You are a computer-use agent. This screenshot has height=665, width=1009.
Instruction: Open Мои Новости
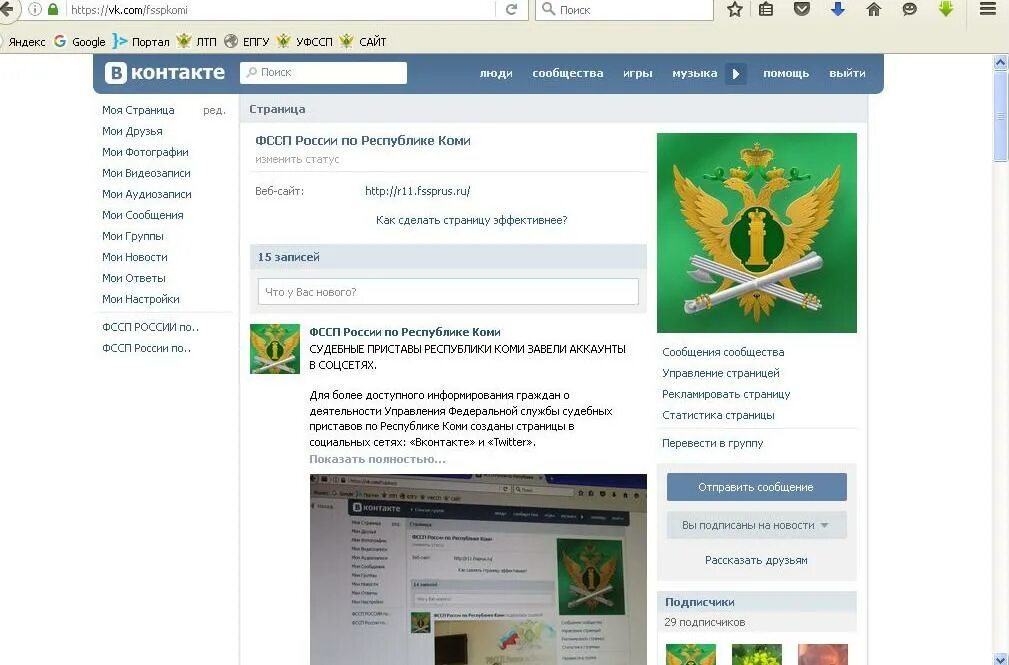(134, 257)
